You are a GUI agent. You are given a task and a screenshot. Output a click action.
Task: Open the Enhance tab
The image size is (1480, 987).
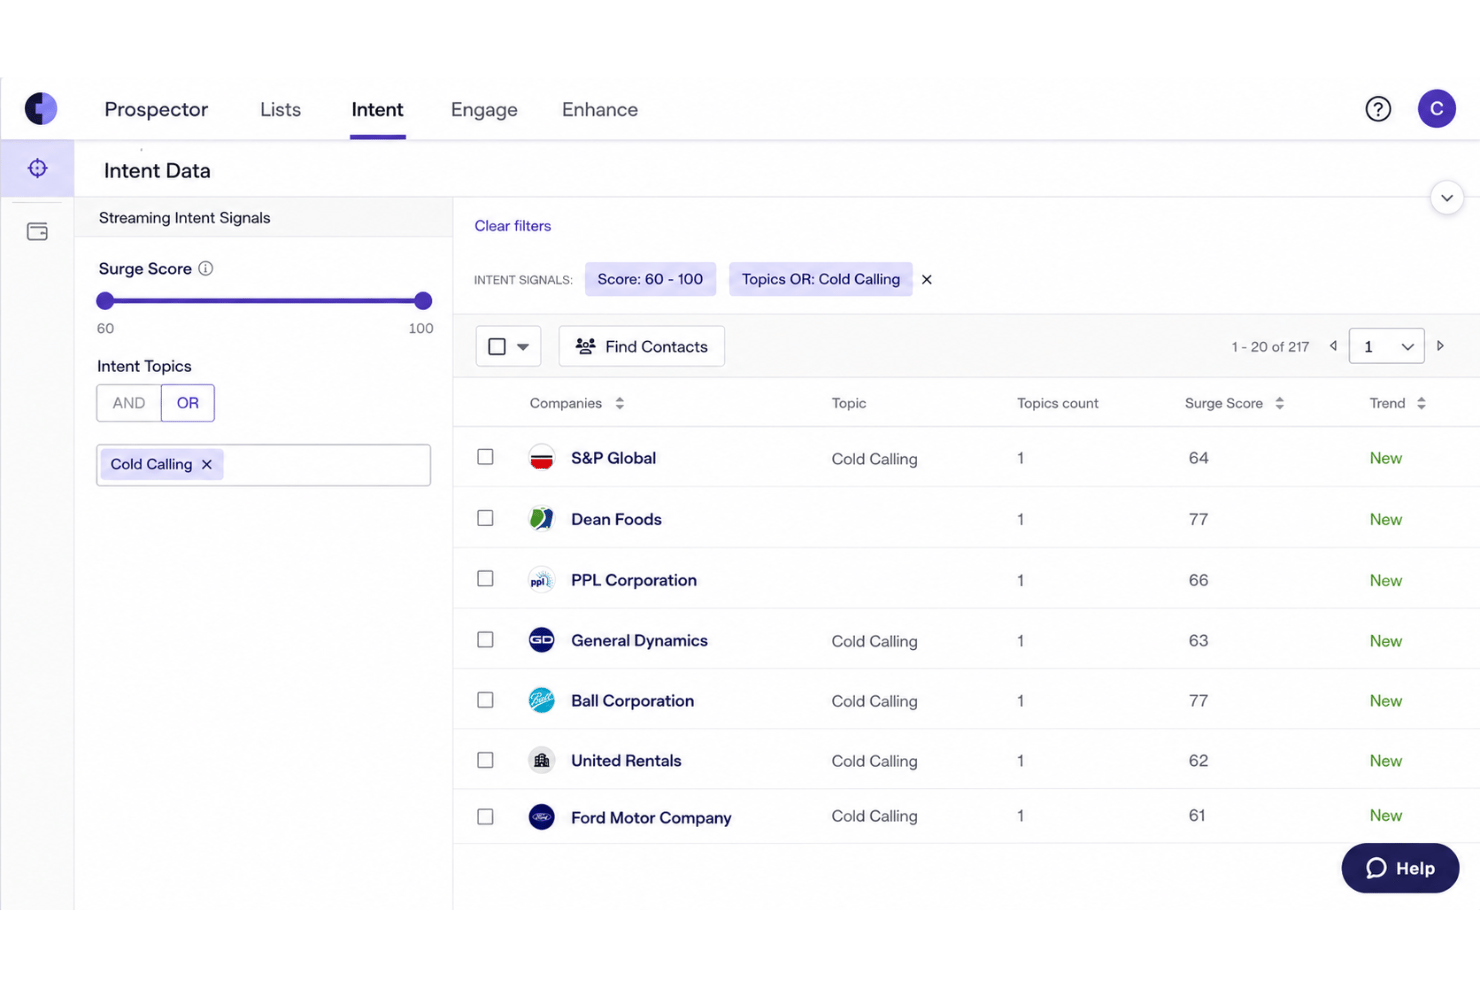(x=600, y=109)
